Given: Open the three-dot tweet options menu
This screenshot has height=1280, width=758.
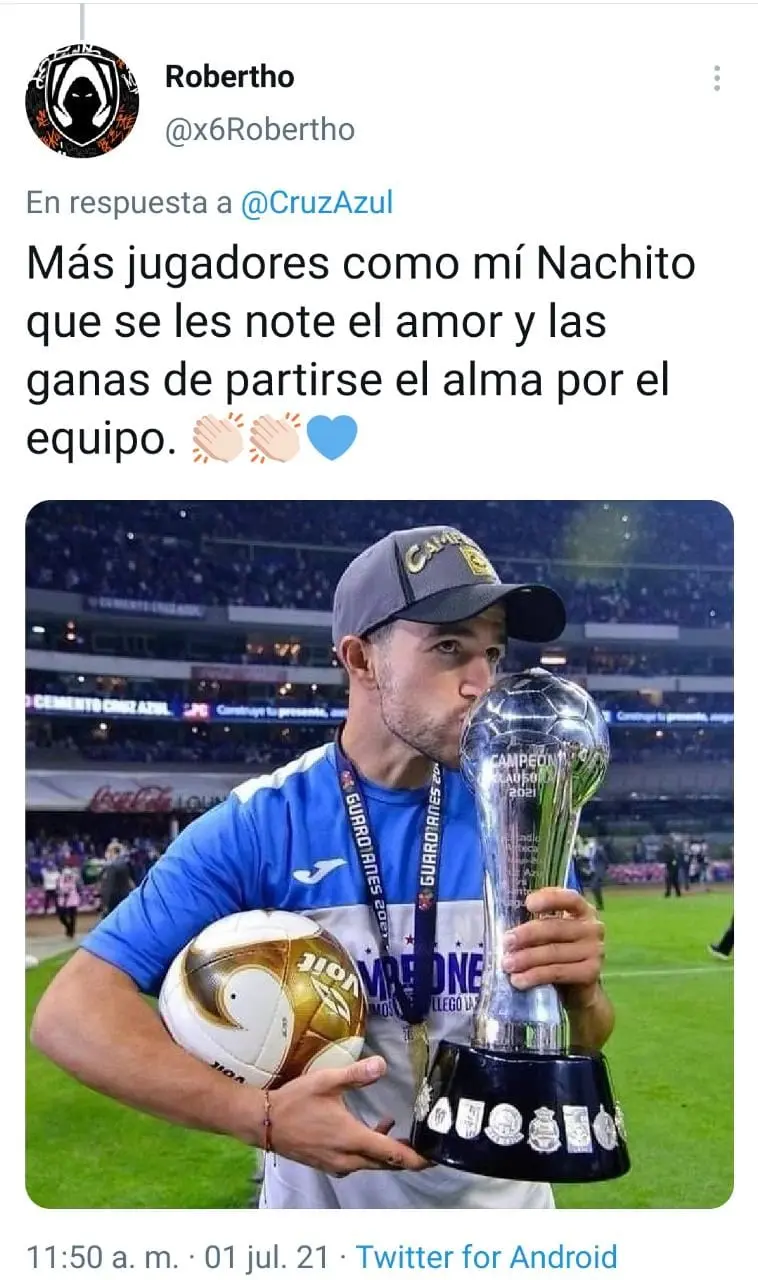Looking at the screenshot, I should (x=717, y=78).
